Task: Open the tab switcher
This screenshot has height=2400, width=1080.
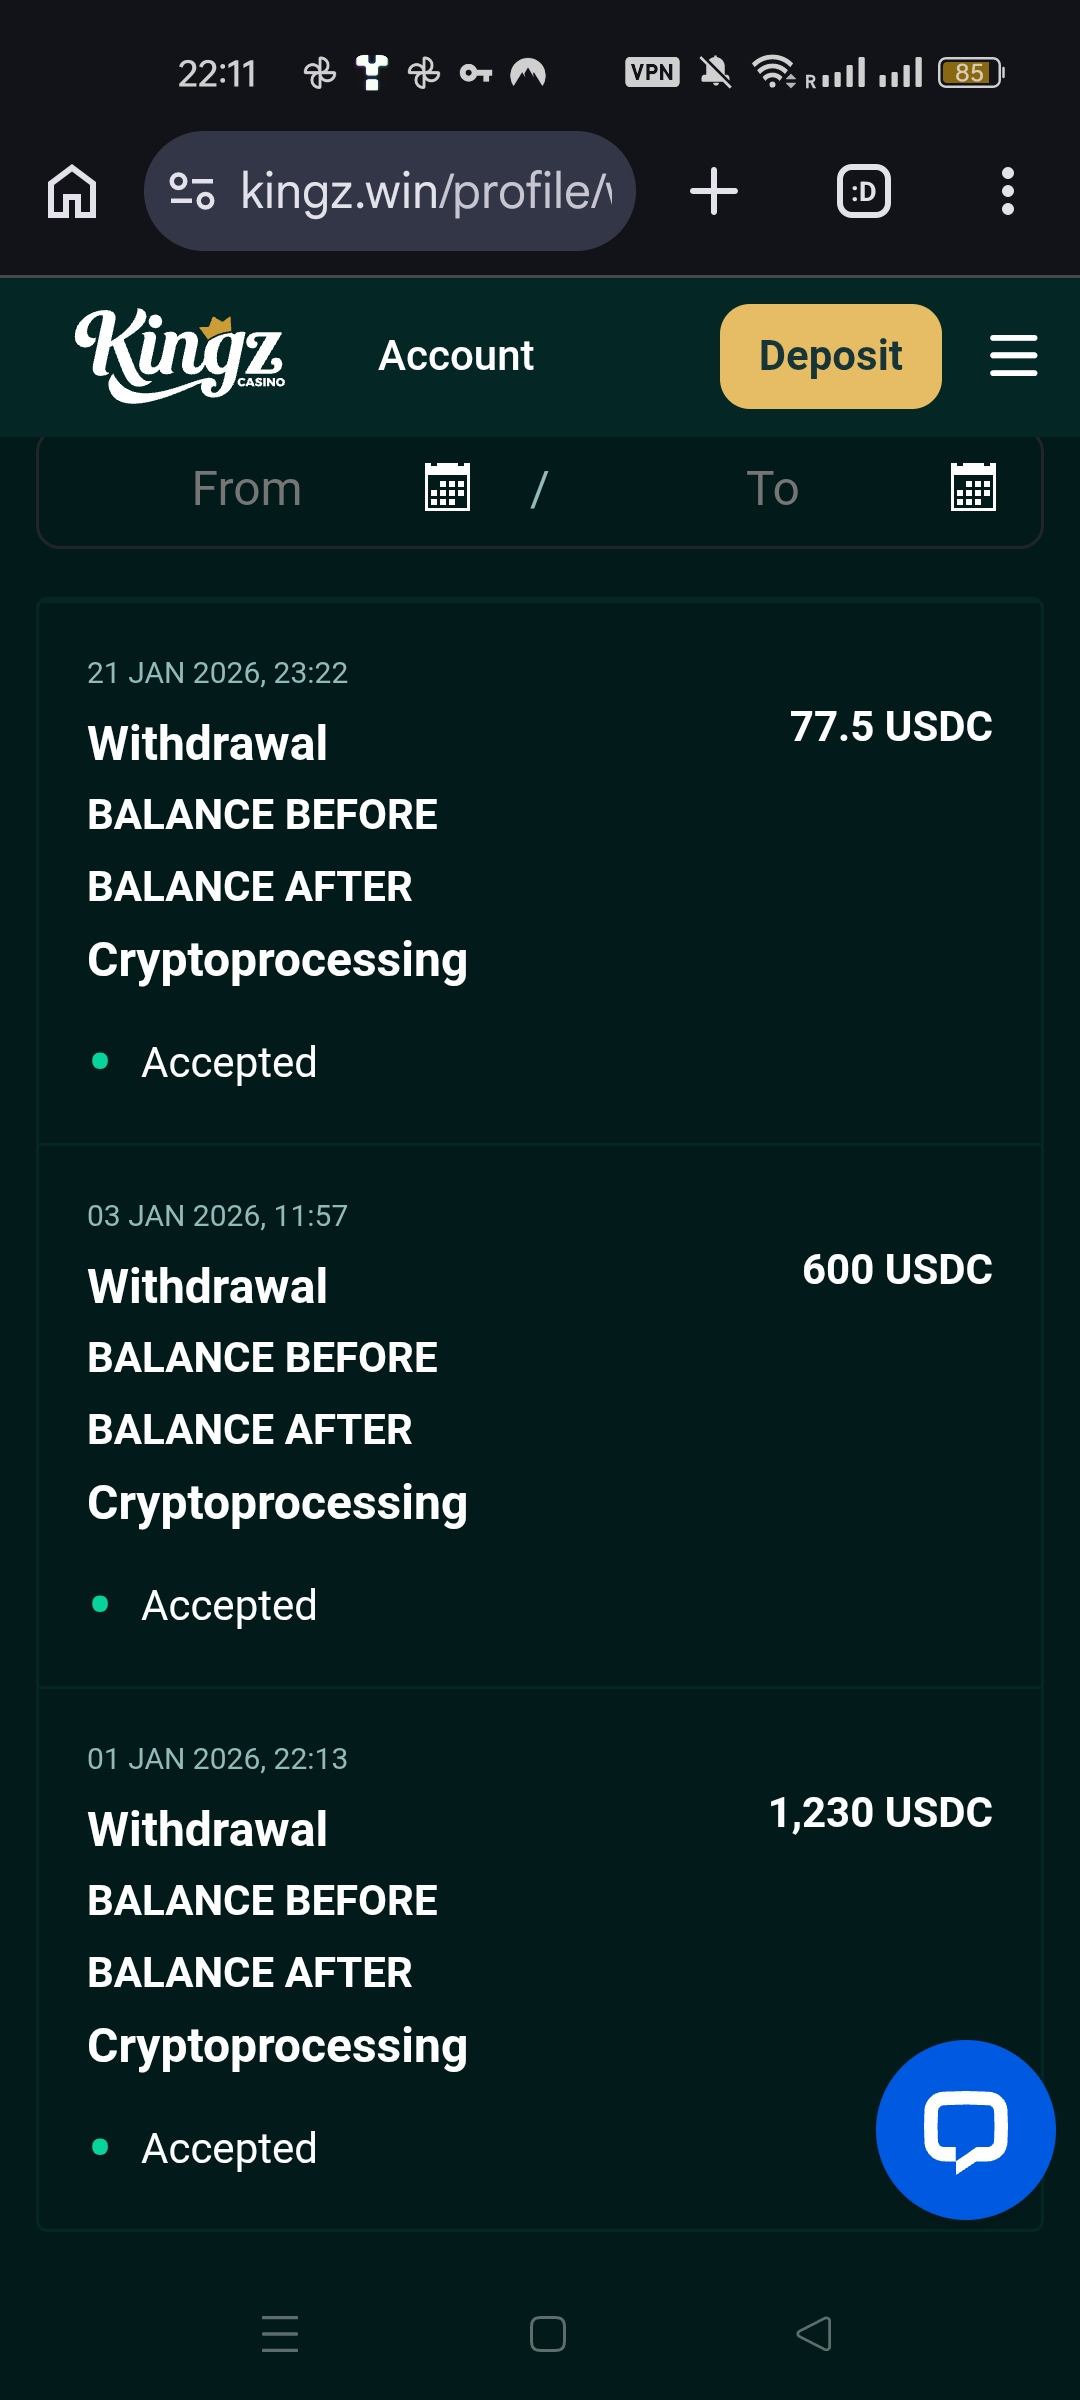Action: [864, 191]
